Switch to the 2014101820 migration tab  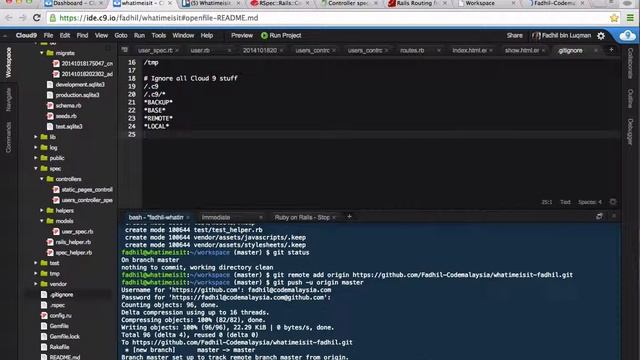pyautogui.click(x=260, y=51)
